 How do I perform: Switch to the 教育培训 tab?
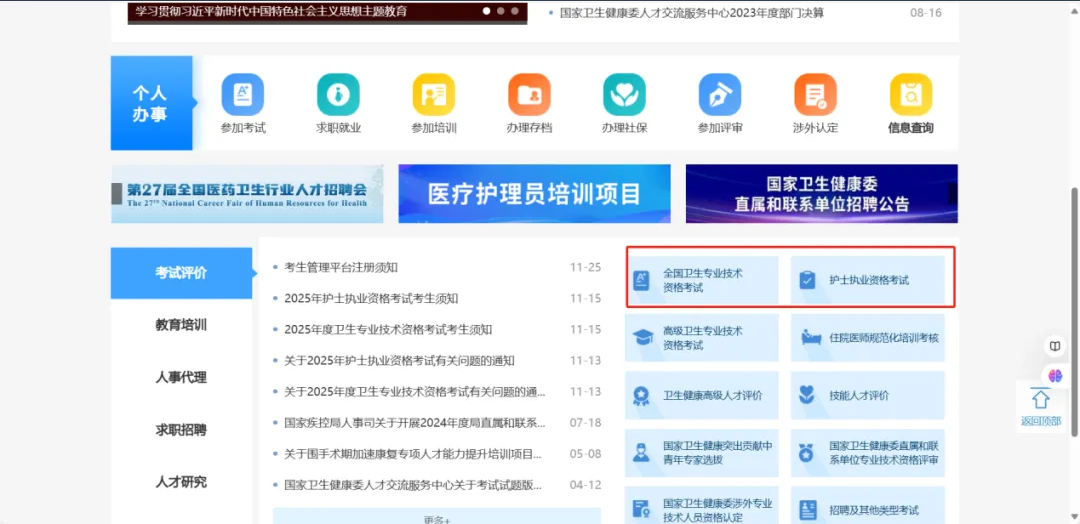tap(181, 325)
